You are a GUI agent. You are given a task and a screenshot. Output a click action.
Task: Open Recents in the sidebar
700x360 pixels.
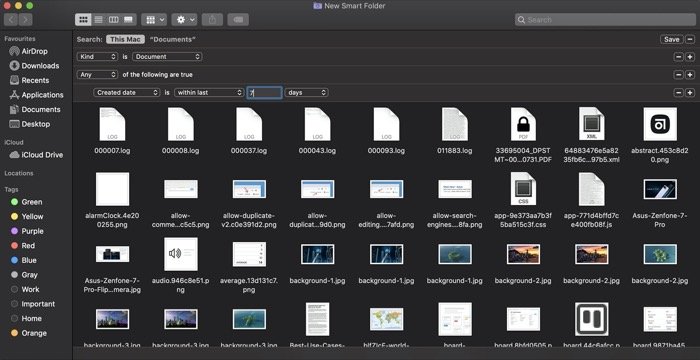(29, 80)
